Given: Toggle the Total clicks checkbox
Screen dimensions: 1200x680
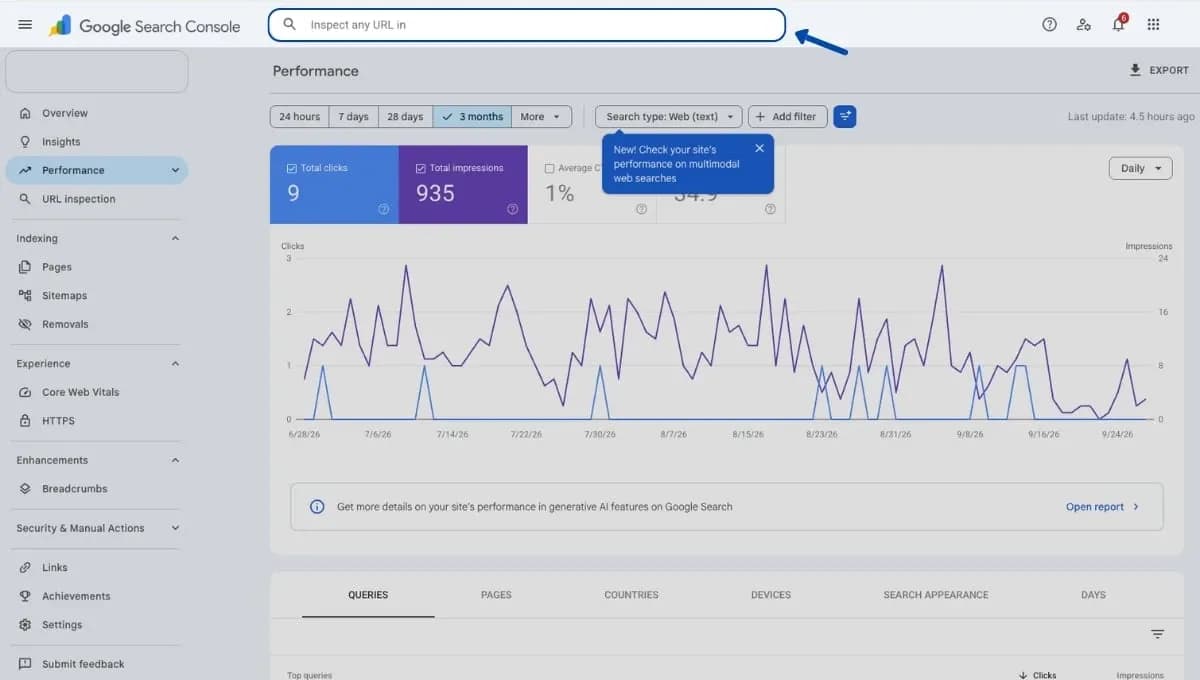Looking at the screenshot, I should click(291, 168).
